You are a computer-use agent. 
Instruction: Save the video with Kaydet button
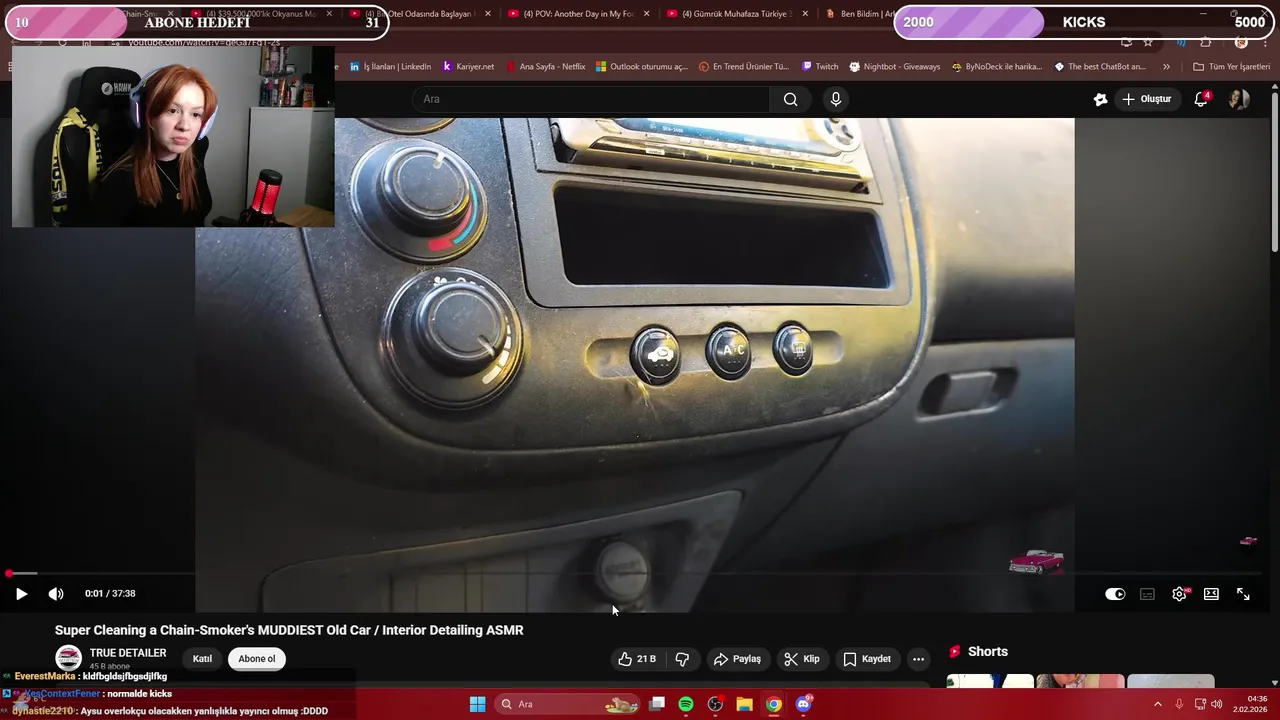[867, 659]
